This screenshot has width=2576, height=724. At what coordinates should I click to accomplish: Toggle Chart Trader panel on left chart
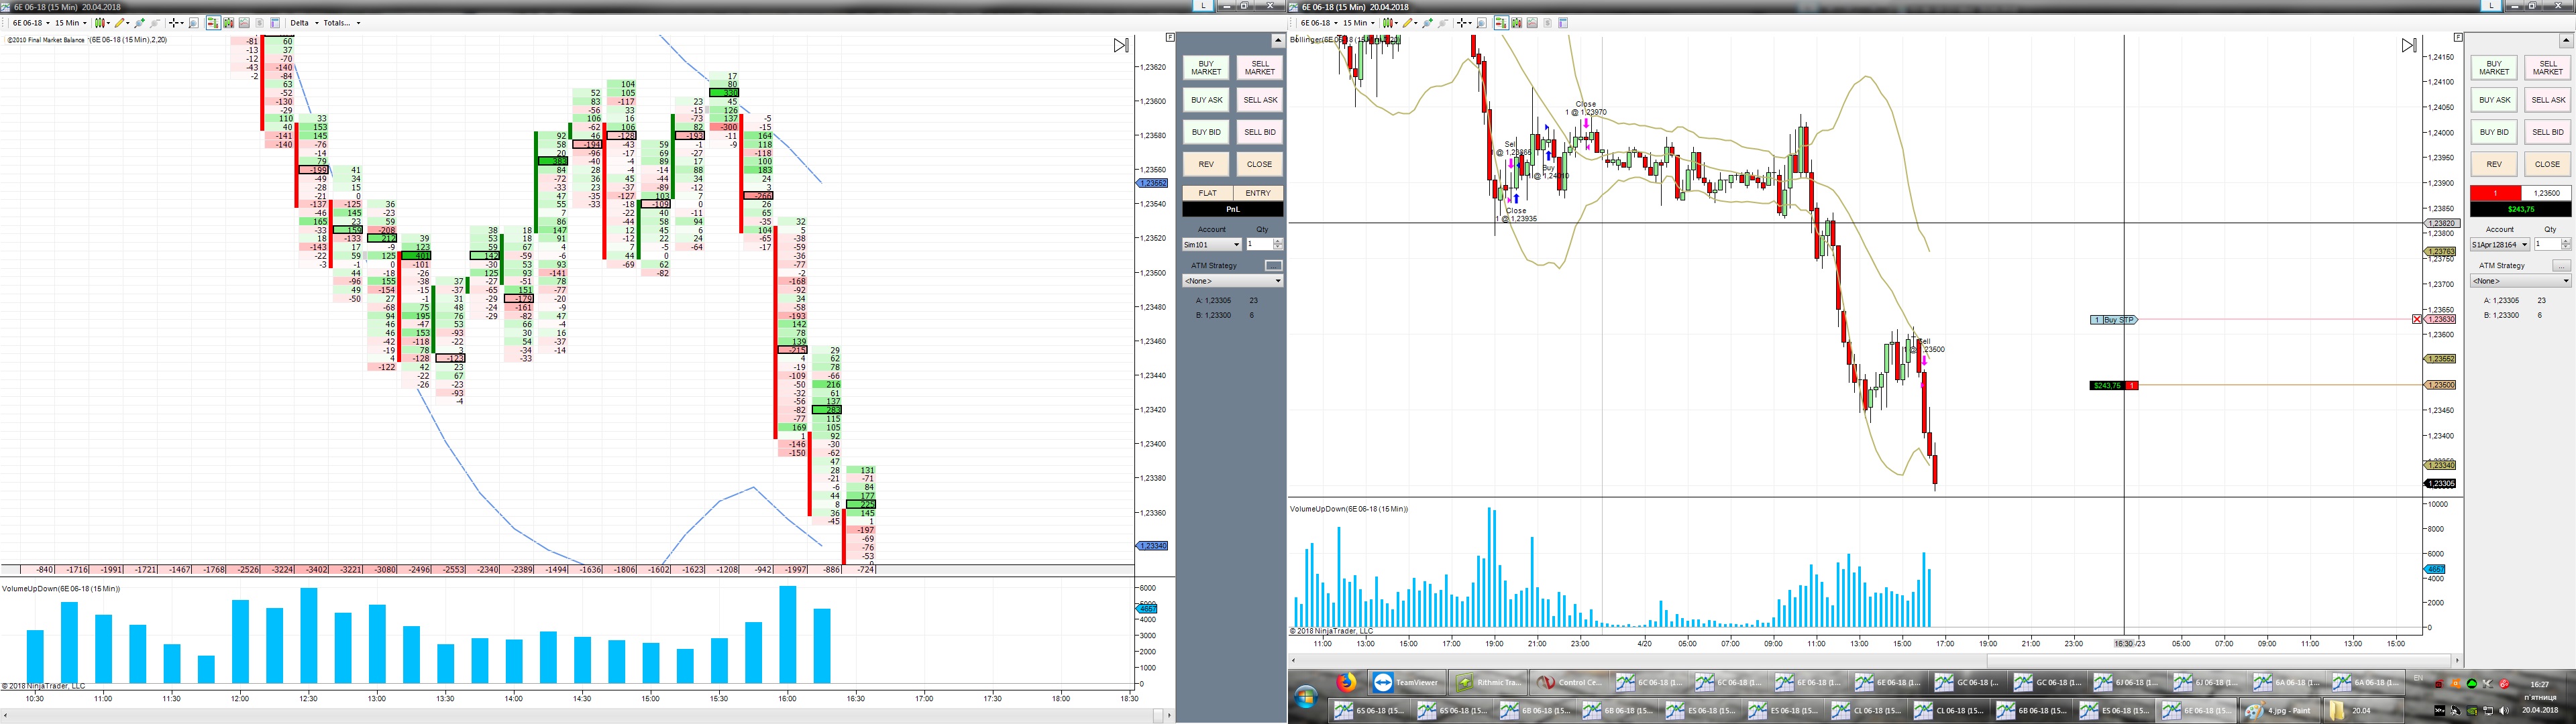213,22
